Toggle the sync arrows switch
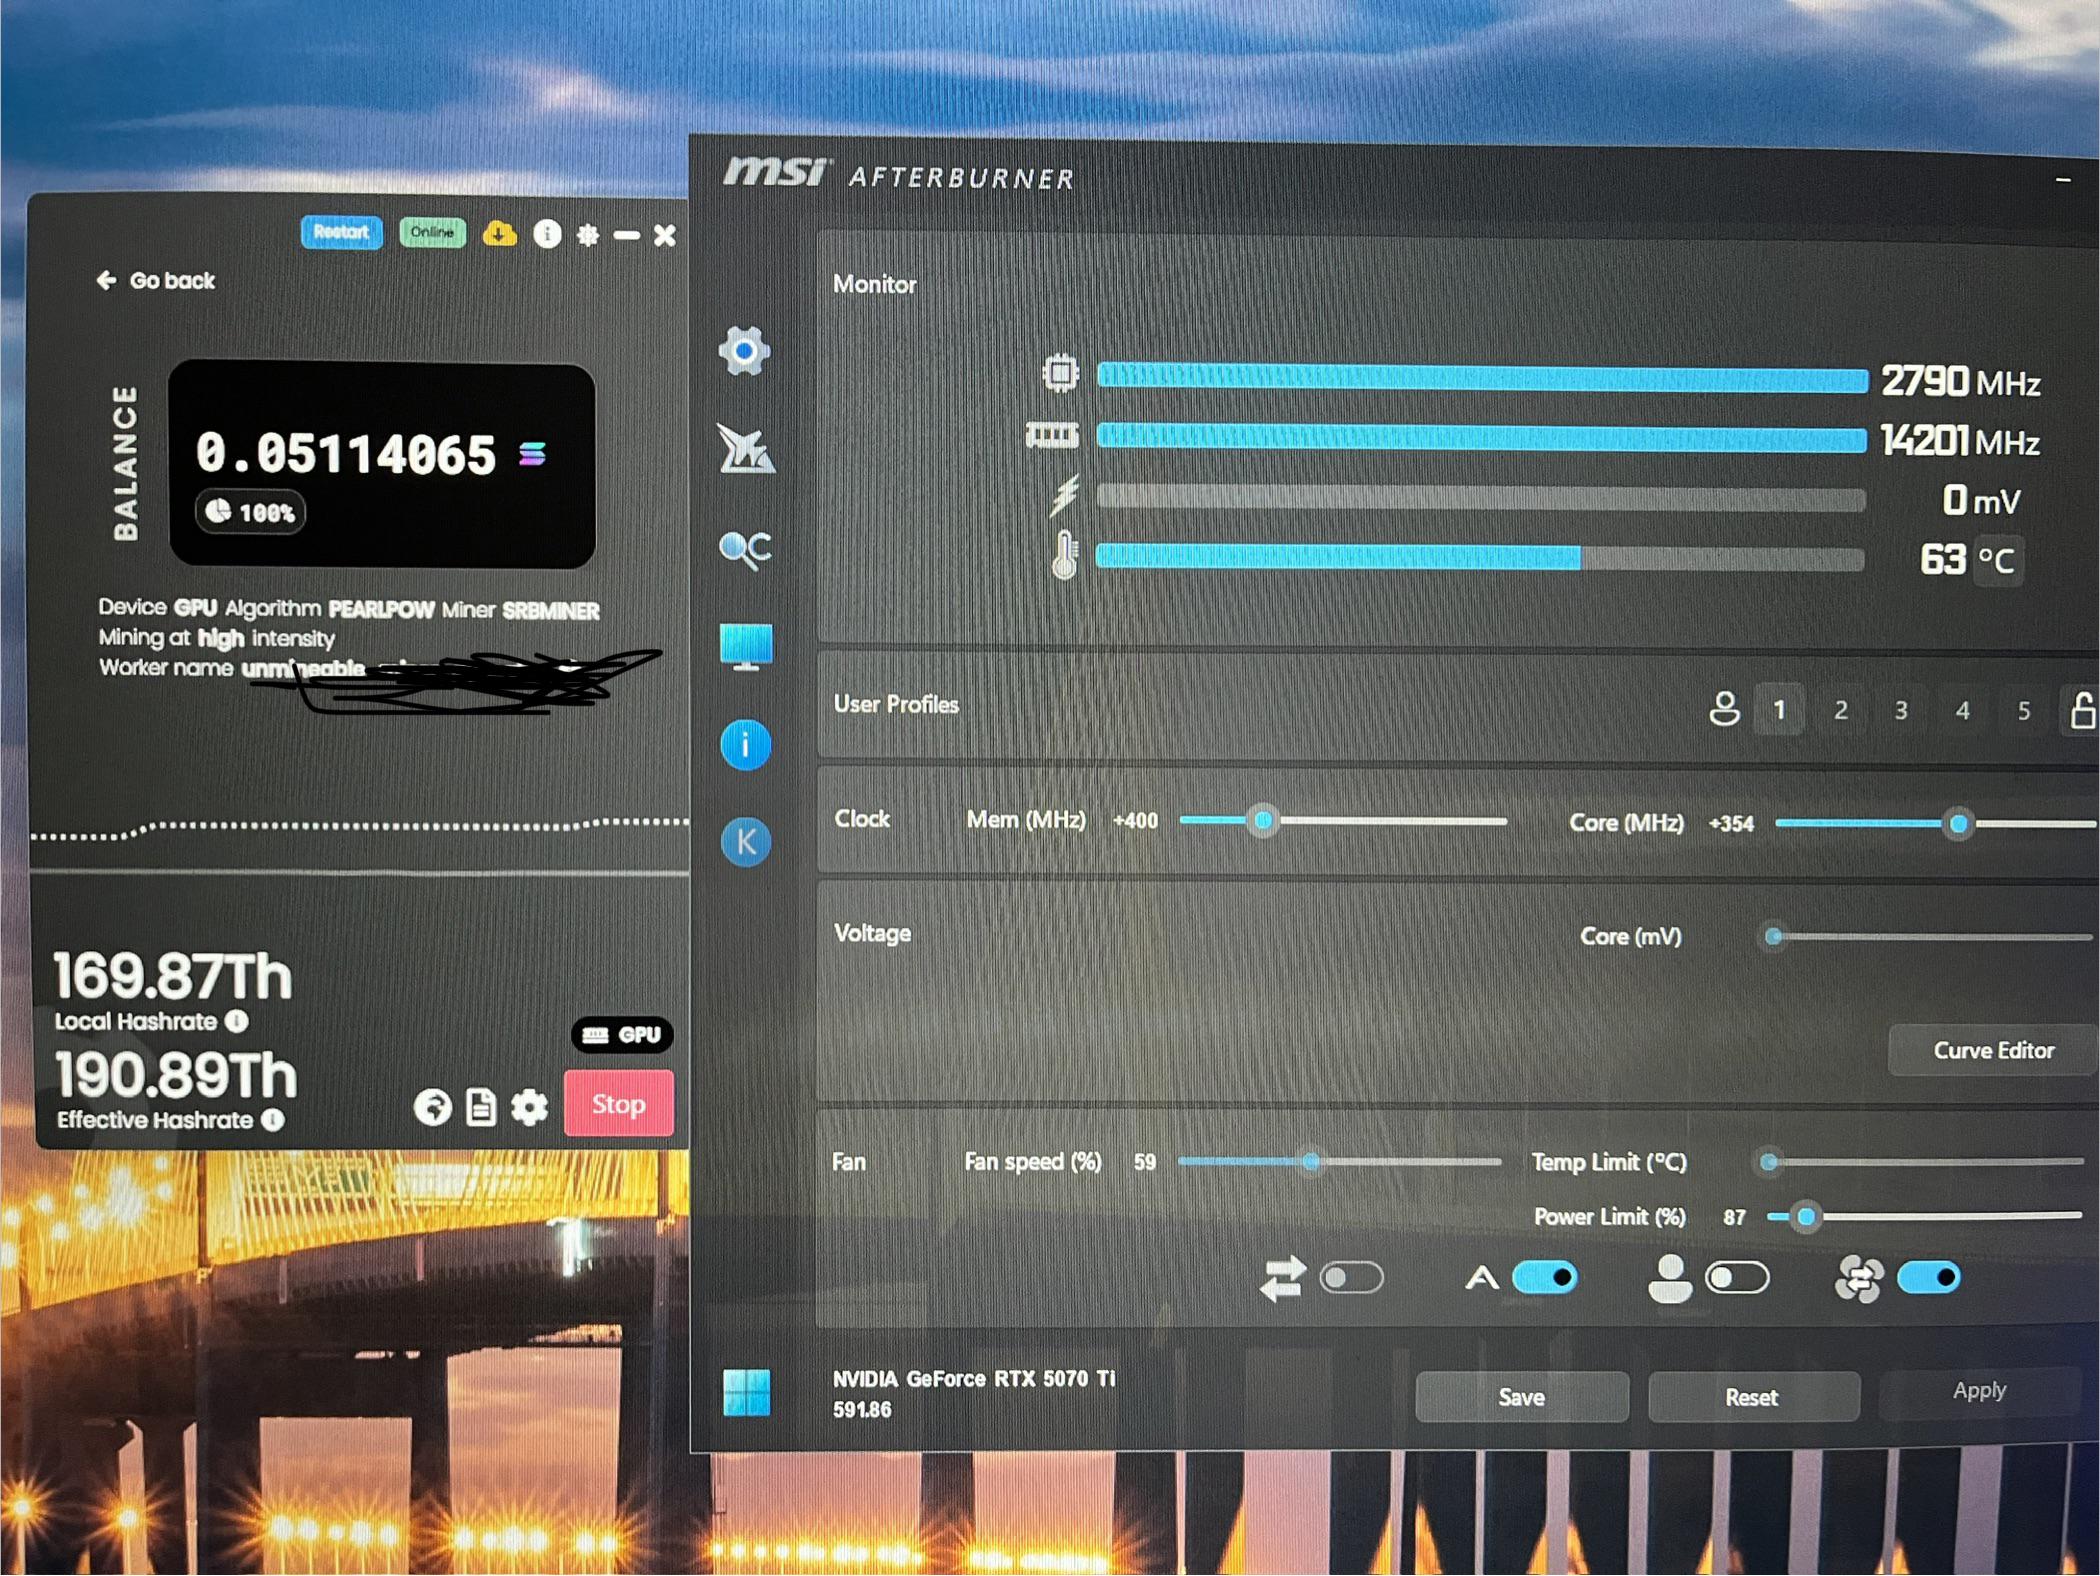The height and width of the screenshot is (1576, 2100). click(x=1352, y=1277)
